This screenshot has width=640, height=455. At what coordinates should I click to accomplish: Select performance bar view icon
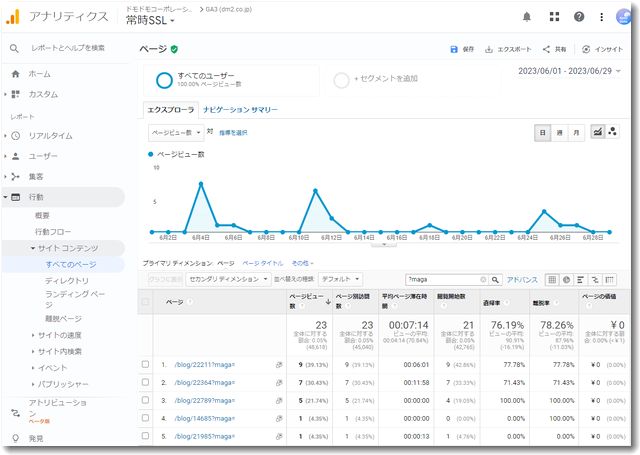point(580,280)
